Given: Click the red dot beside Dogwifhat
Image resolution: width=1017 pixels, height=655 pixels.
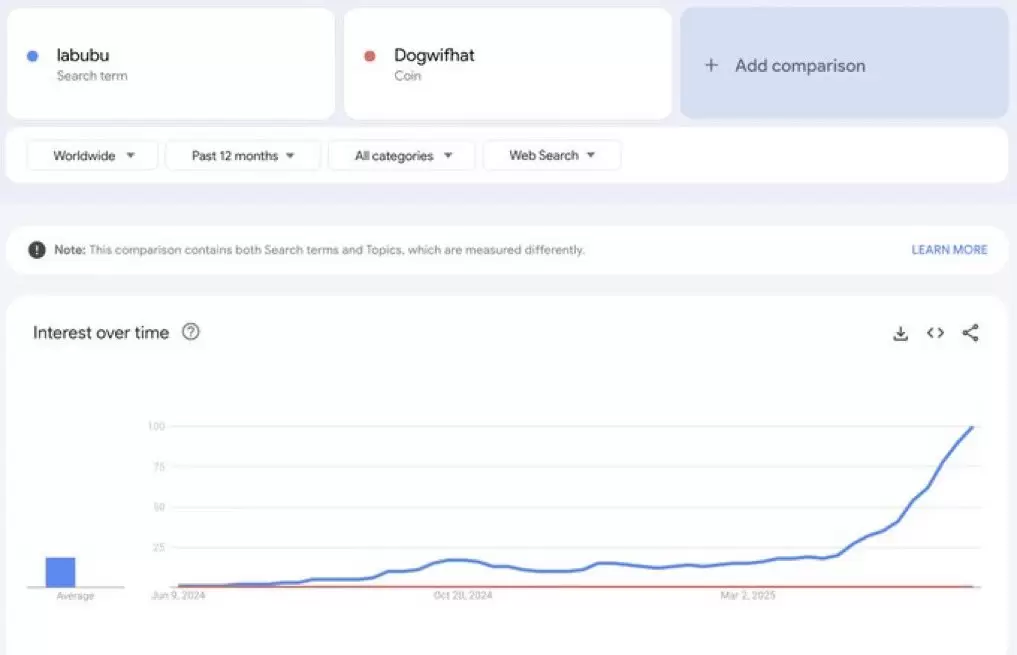Looking at the screenshot, I should (370, 56).
